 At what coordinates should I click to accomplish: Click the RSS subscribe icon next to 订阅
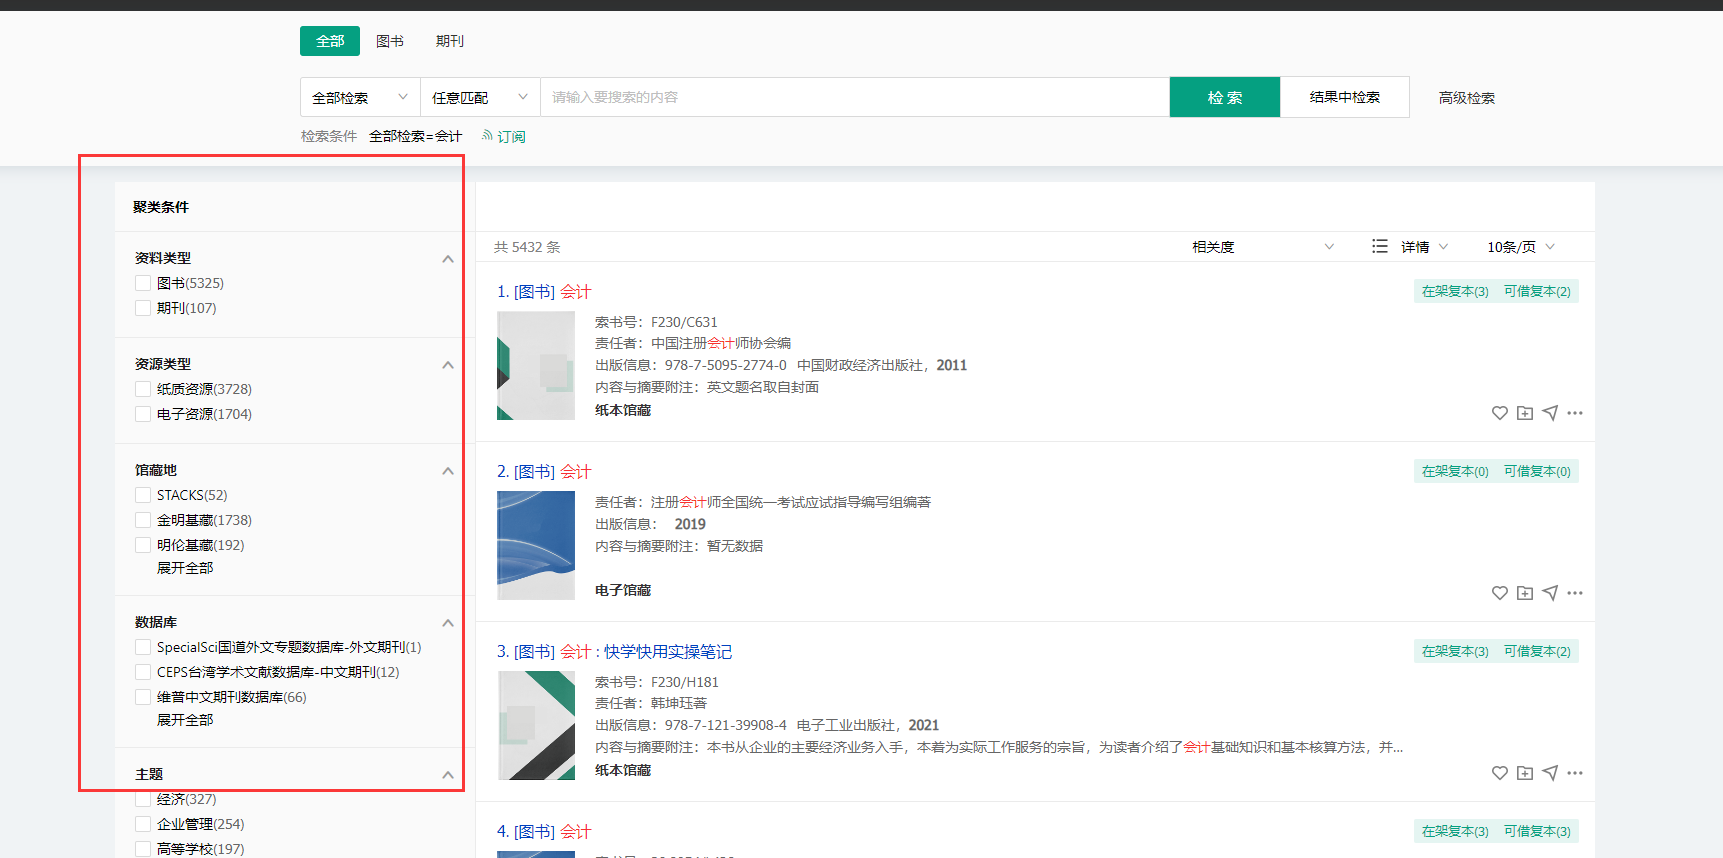tap(487, 136)
